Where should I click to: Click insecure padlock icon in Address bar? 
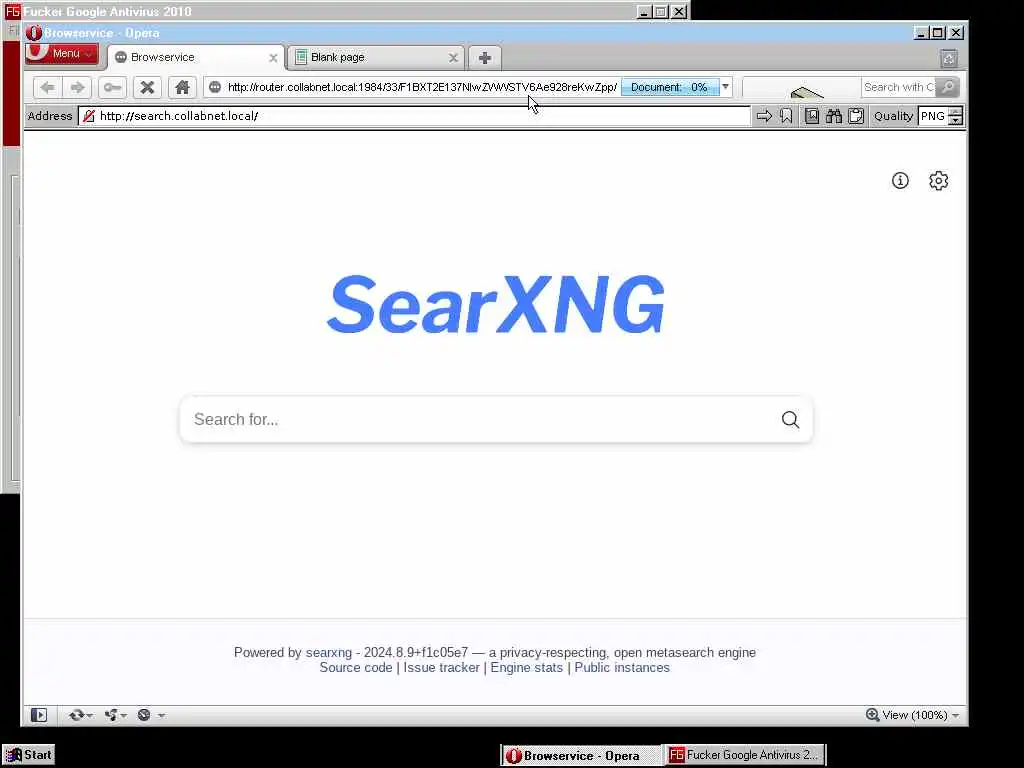pyautogui.click(x=89, y=116)
